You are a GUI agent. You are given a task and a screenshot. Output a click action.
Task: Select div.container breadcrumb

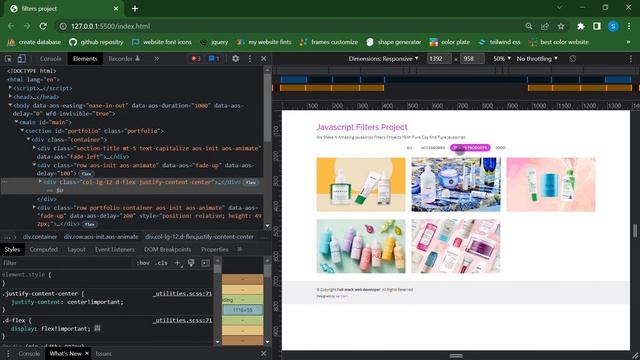(x=40, y=237)
